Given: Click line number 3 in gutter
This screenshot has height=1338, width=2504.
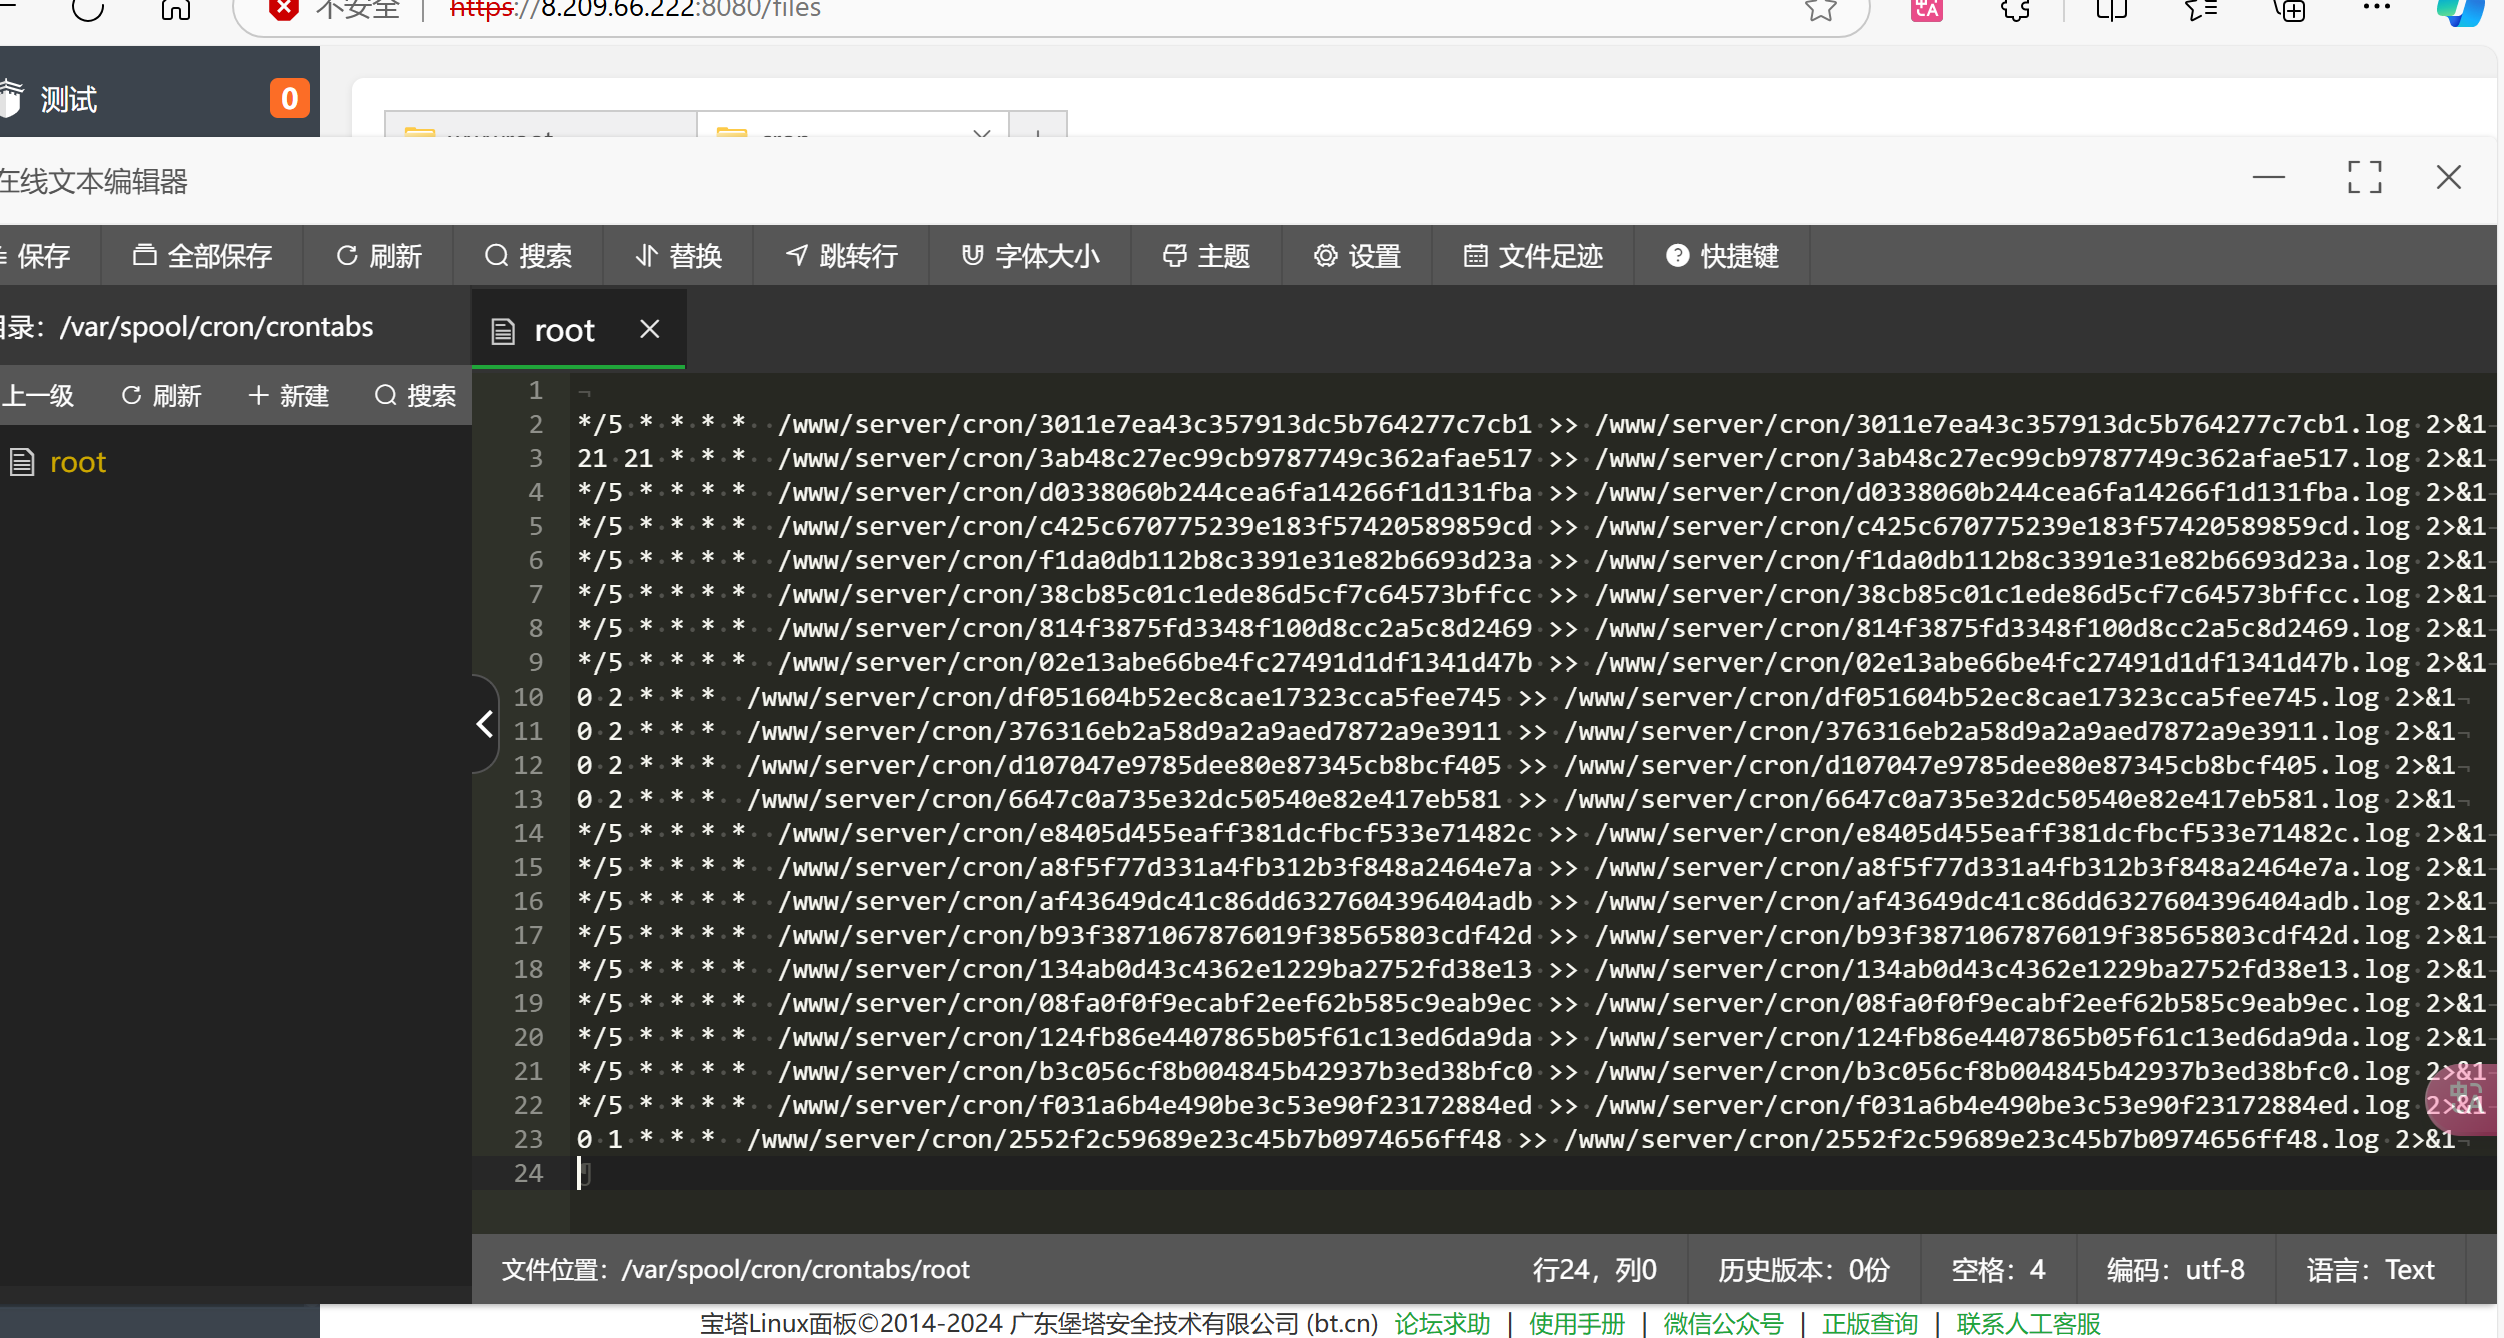Looking at the screenshot, I should click(536, 458).
